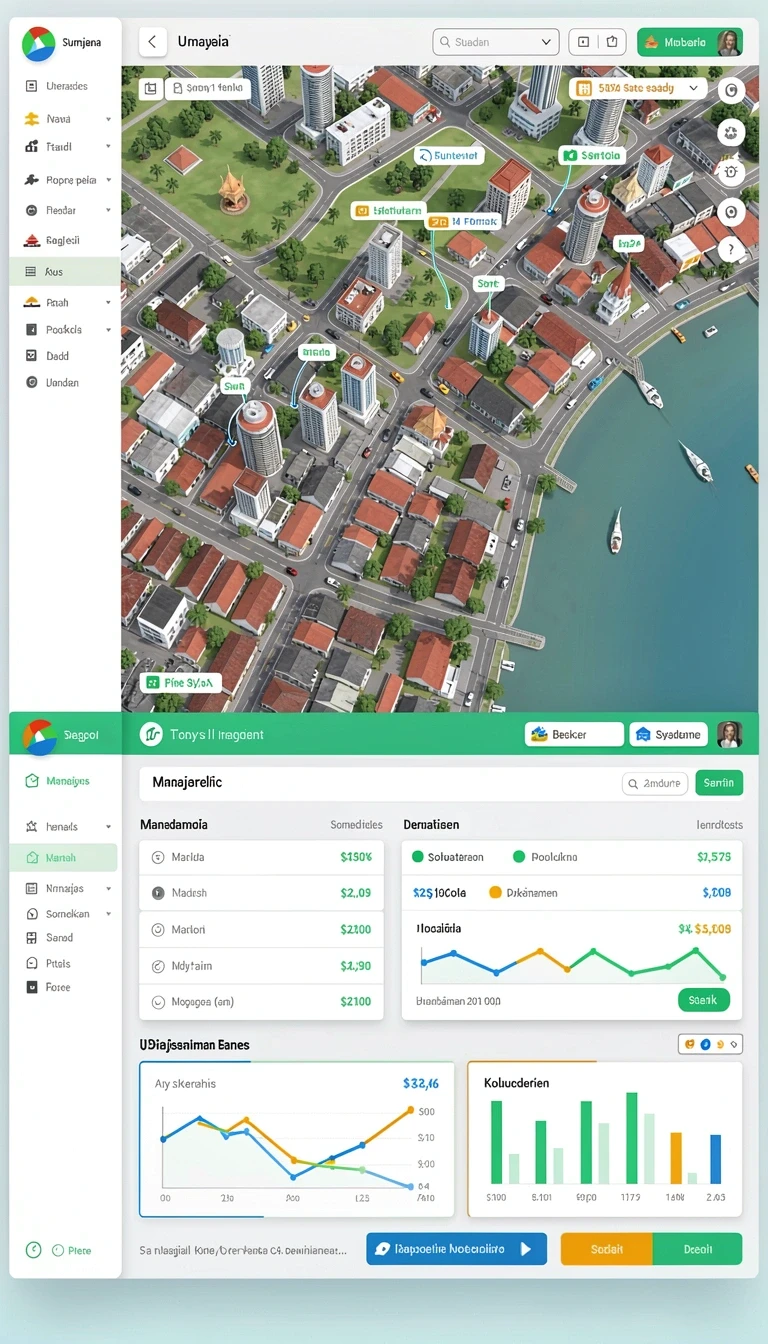This screenshot has width=768, height=1344.
Task: Click the share icon in top toolbar
Action: click(612, 42)
